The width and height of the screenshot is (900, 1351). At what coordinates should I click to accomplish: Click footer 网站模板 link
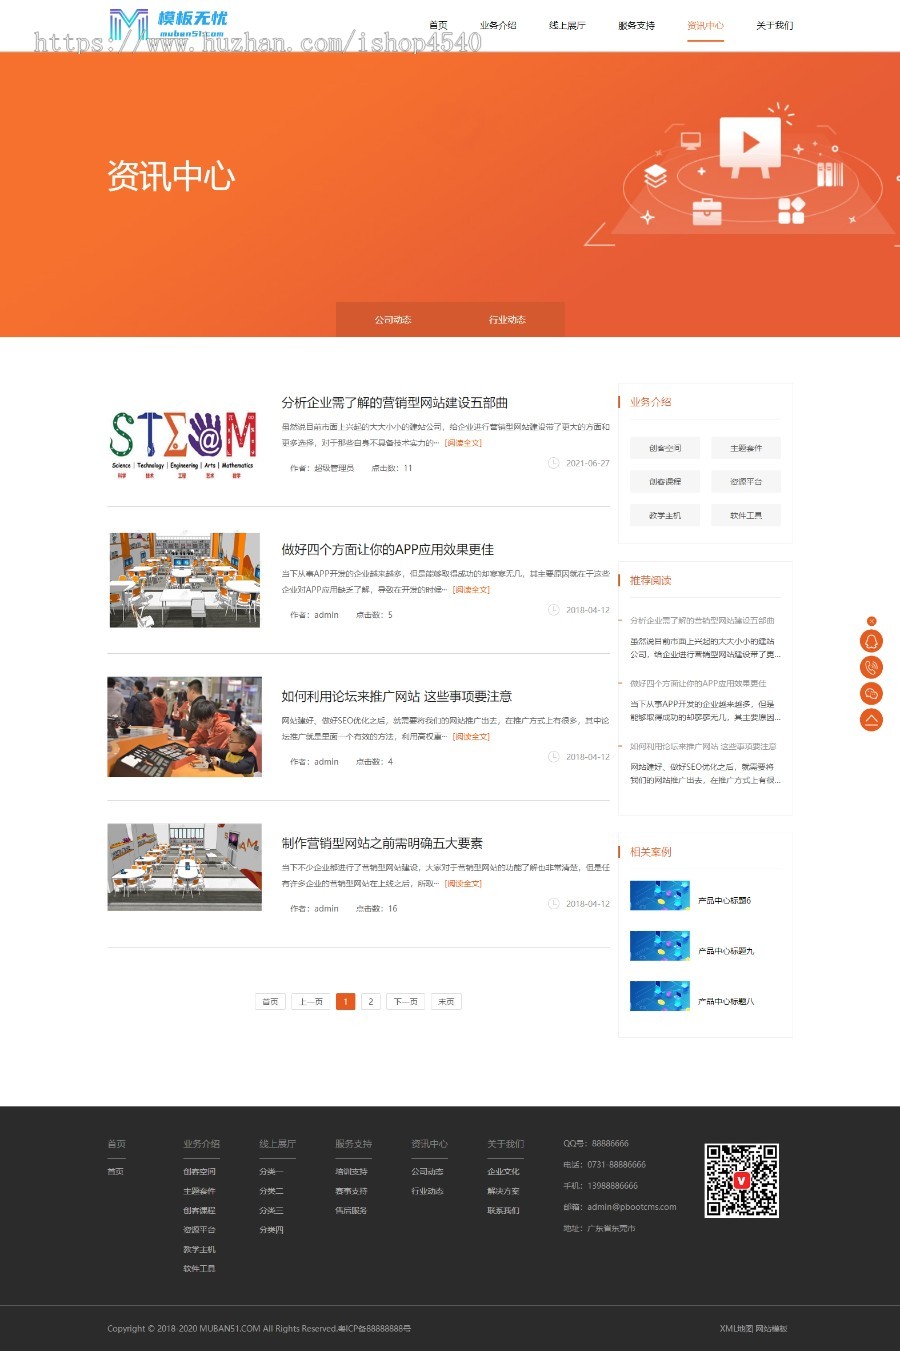tap(772, 1329)
